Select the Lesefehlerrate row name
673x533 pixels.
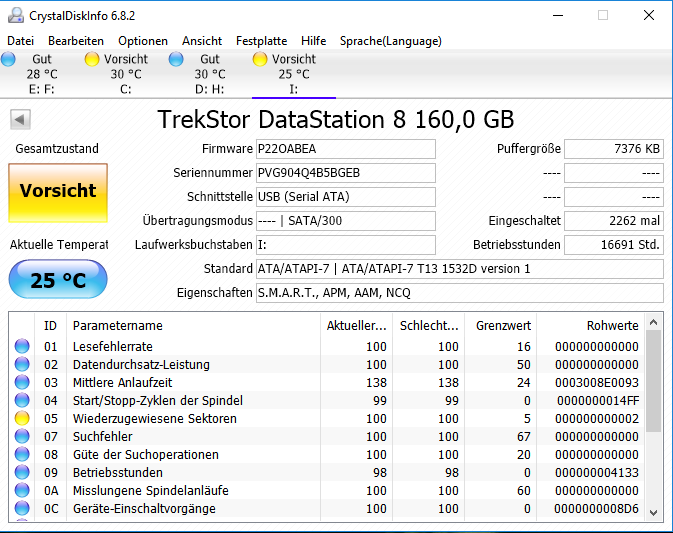point(113,346)
